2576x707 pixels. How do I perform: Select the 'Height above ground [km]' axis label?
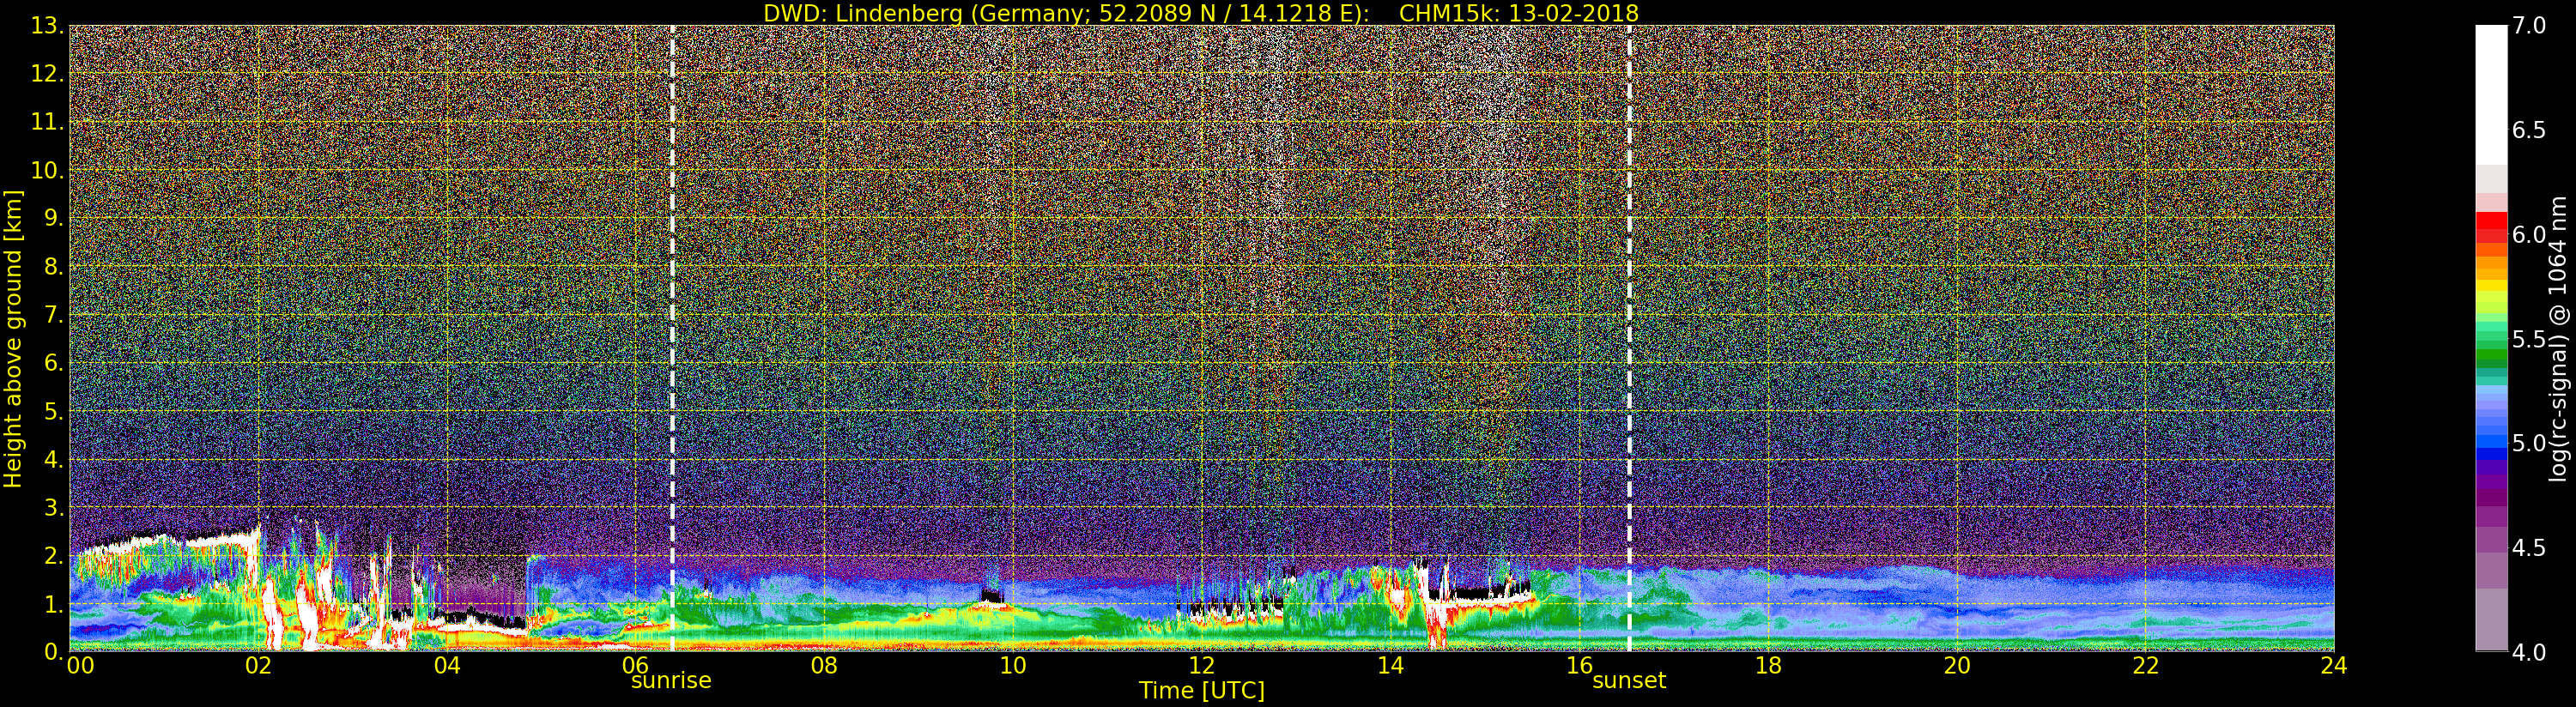coord(13,338)
